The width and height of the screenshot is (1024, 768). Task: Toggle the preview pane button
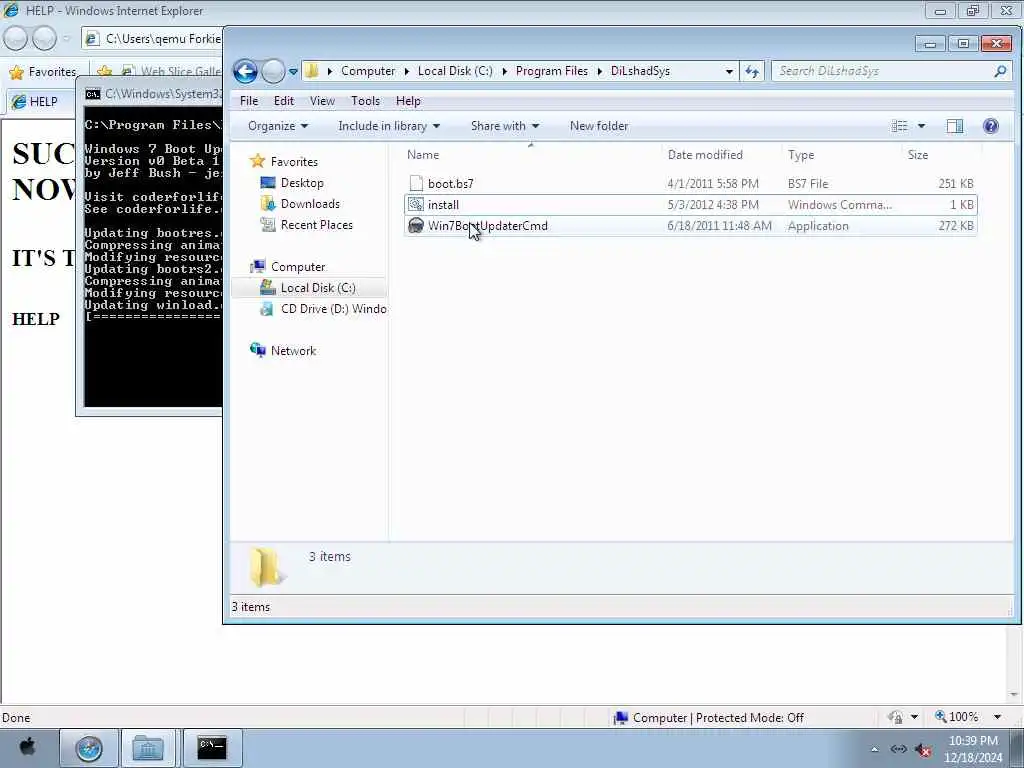point(955,126)
